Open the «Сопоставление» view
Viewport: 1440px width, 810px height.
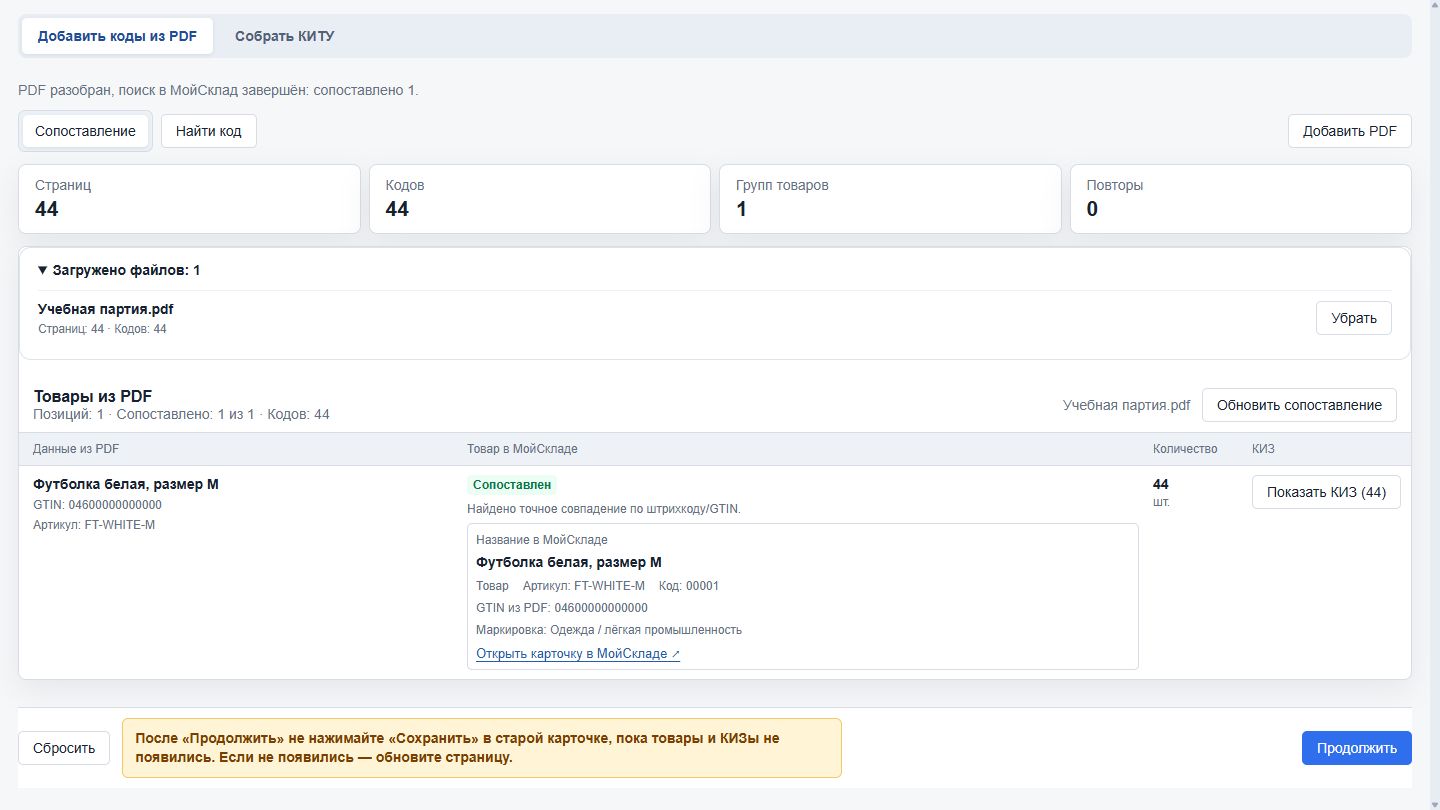point(85,131)
